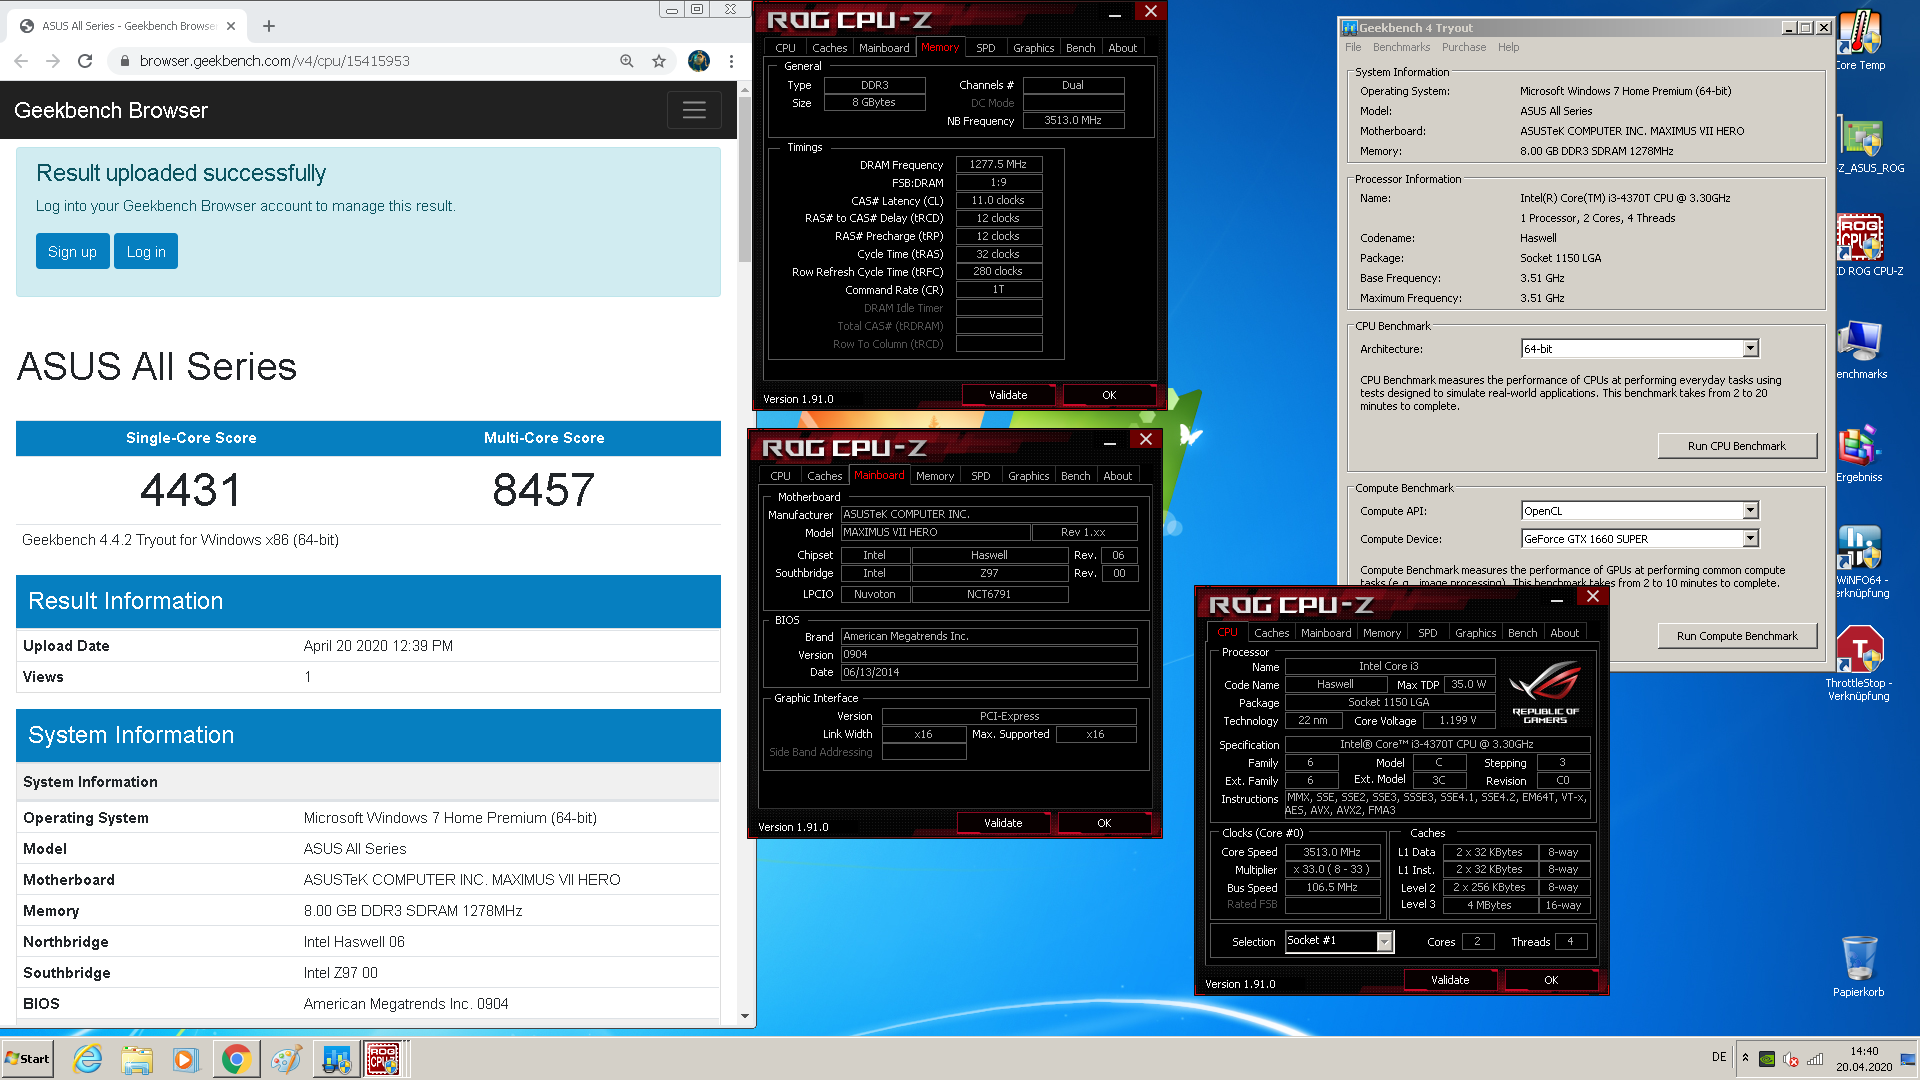
Task: Open the Compute API OpenCL dropdown
Action: [x=1639, y=511]
